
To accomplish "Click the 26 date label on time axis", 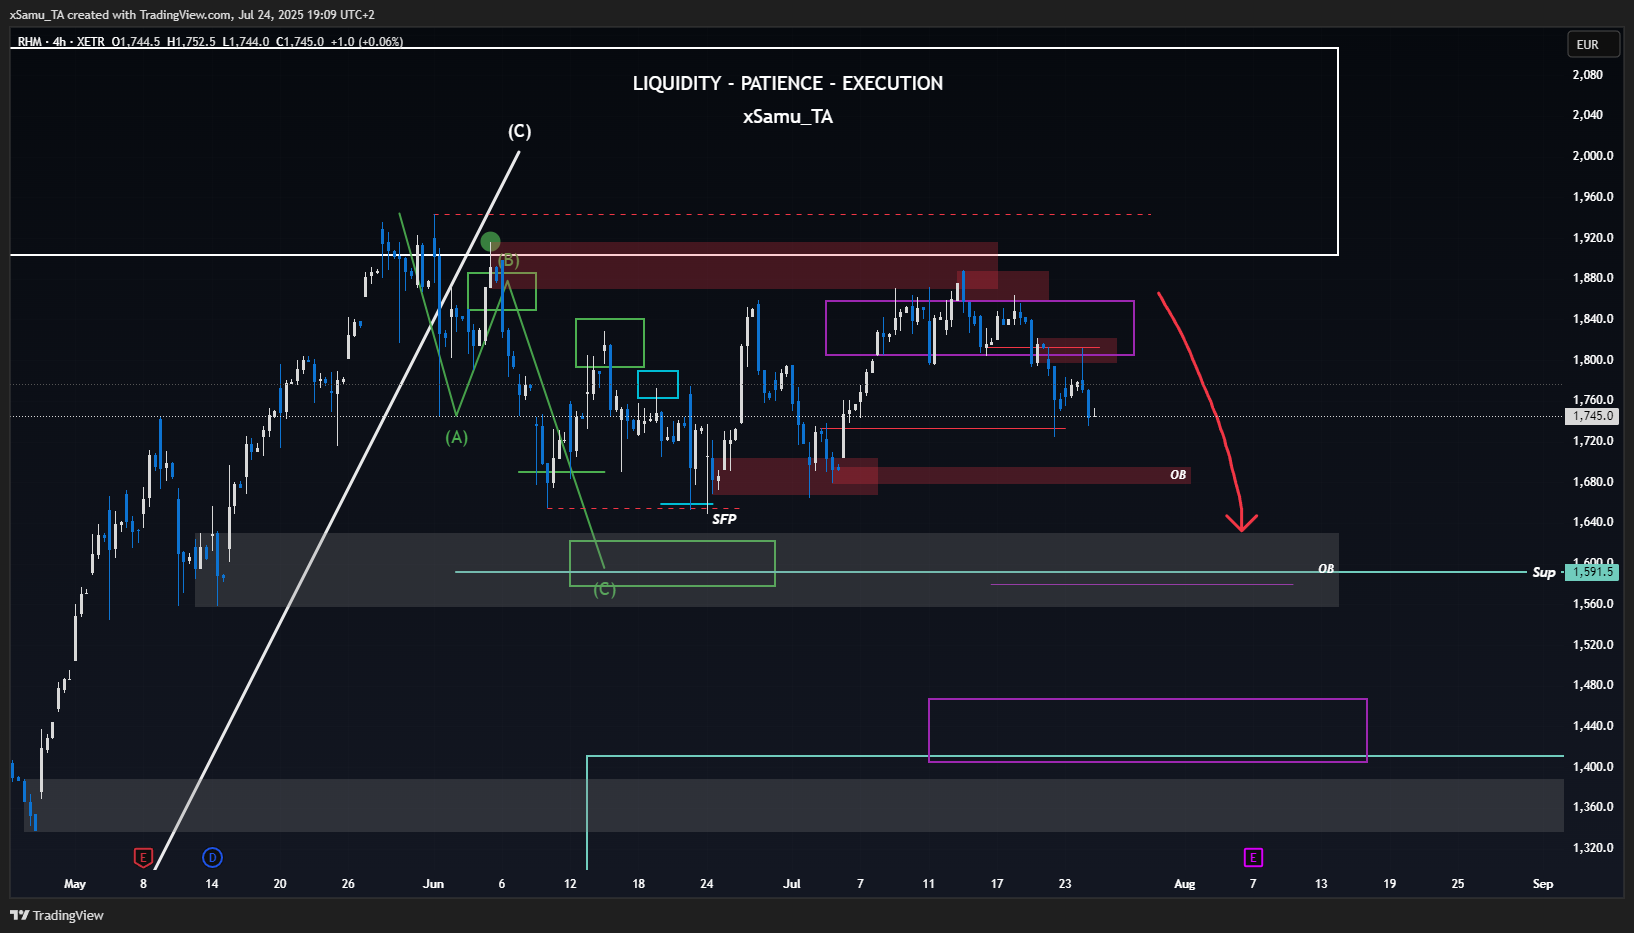I will click(x=348, y=884).
